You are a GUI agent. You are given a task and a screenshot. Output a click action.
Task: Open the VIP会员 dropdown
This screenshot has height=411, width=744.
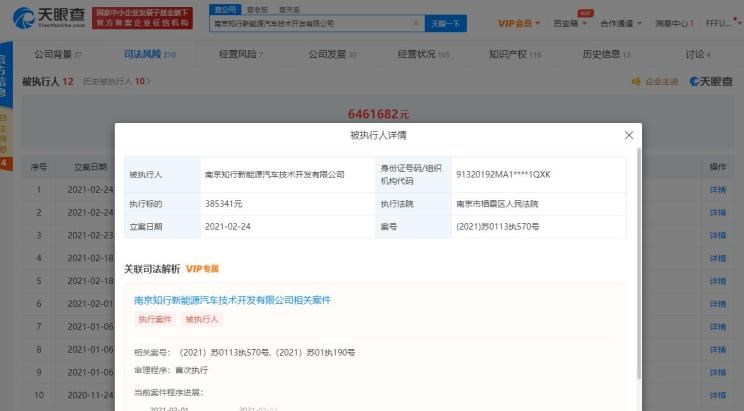(x=519, y=23)
